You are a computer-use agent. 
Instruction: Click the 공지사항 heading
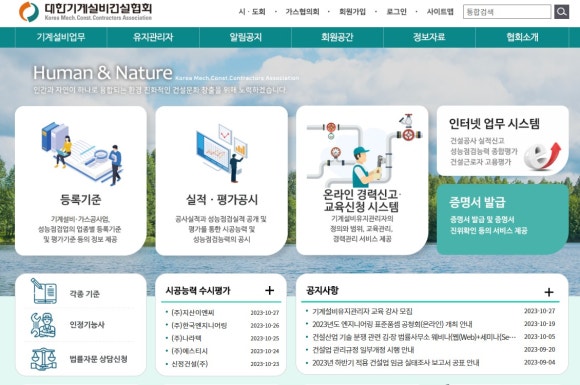click(322, 290)
